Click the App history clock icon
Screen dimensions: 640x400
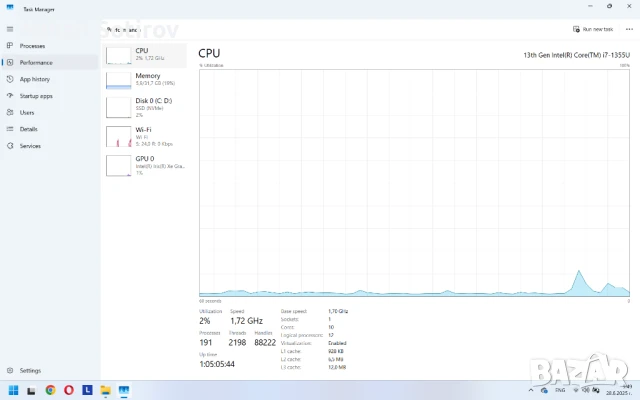(x=10, y=79)
